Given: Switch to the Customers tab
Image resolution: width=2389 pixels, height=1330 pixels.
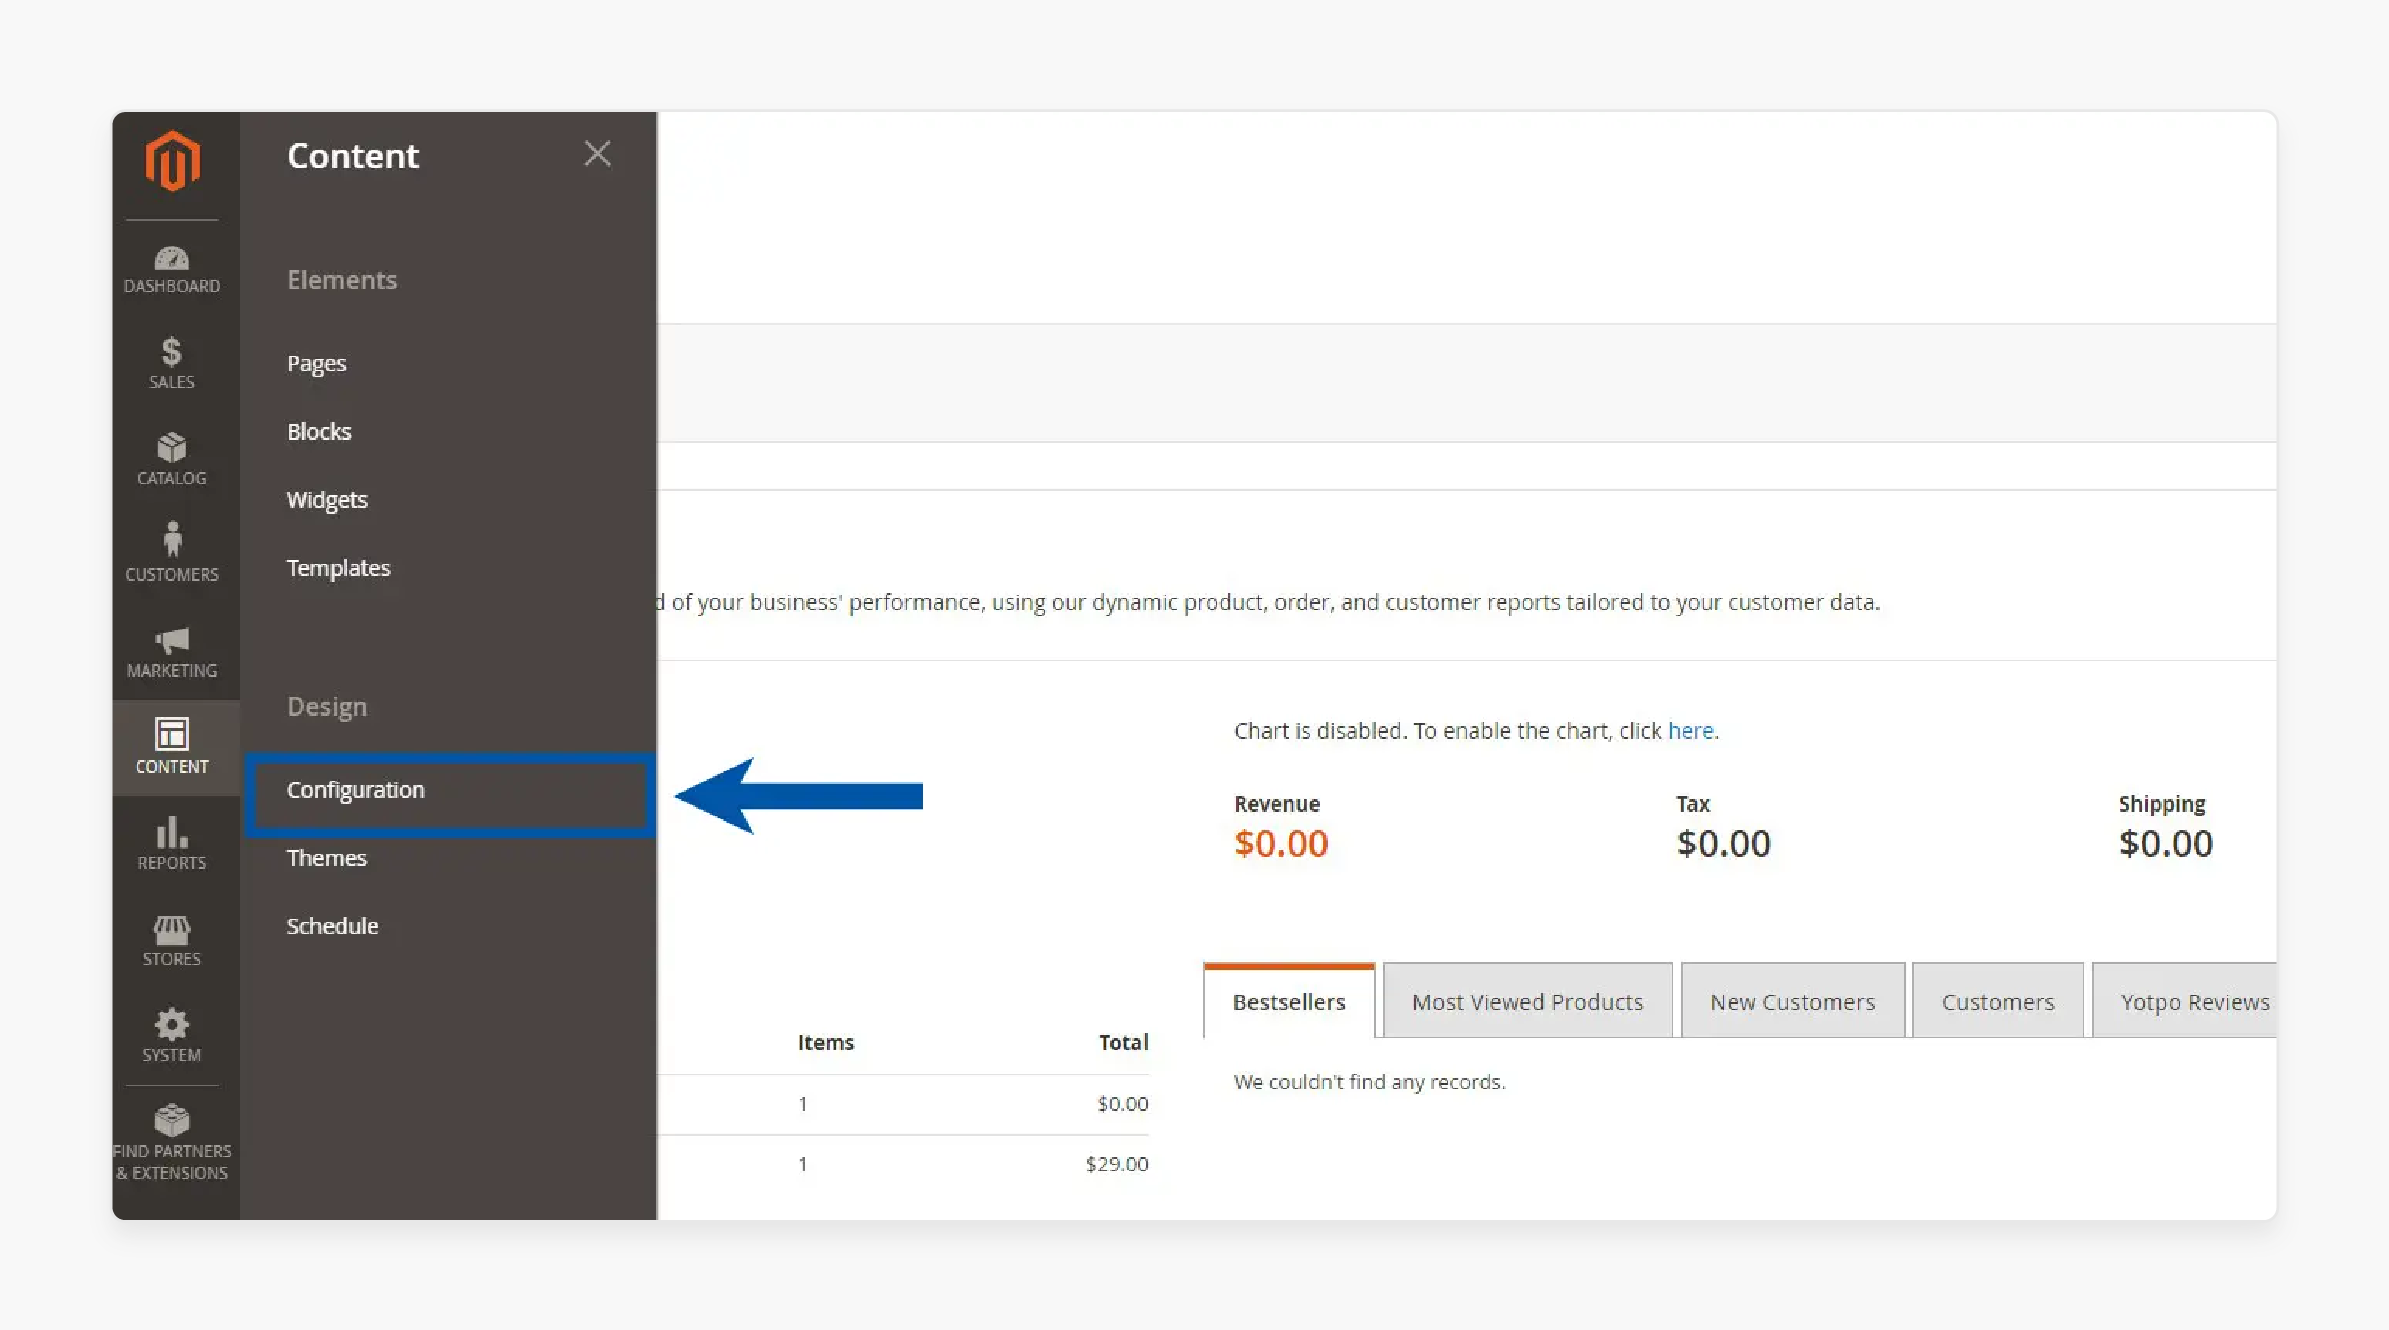Looking at the screenshot, I should 1997,1001.
